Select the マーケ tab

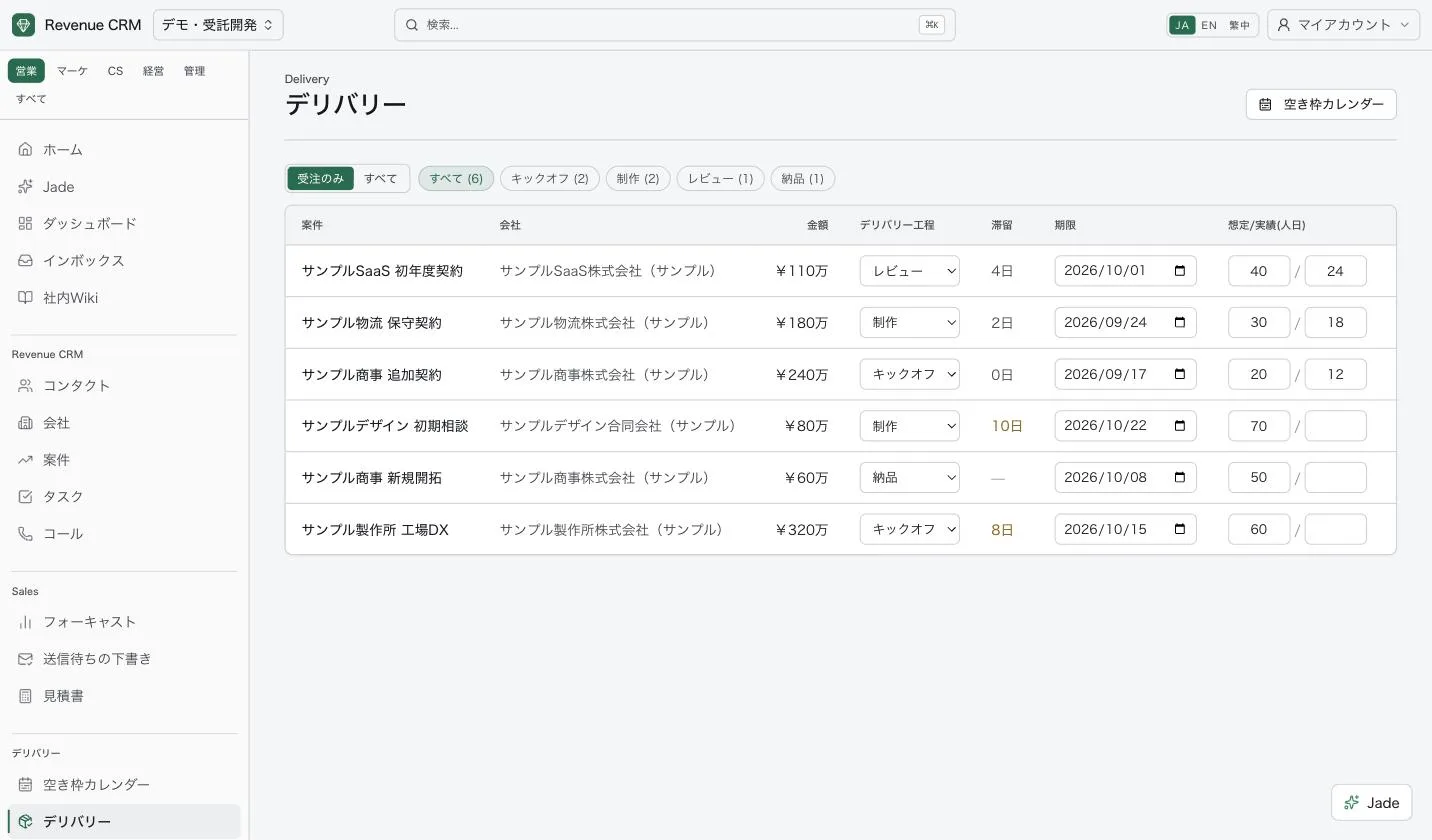72,71
